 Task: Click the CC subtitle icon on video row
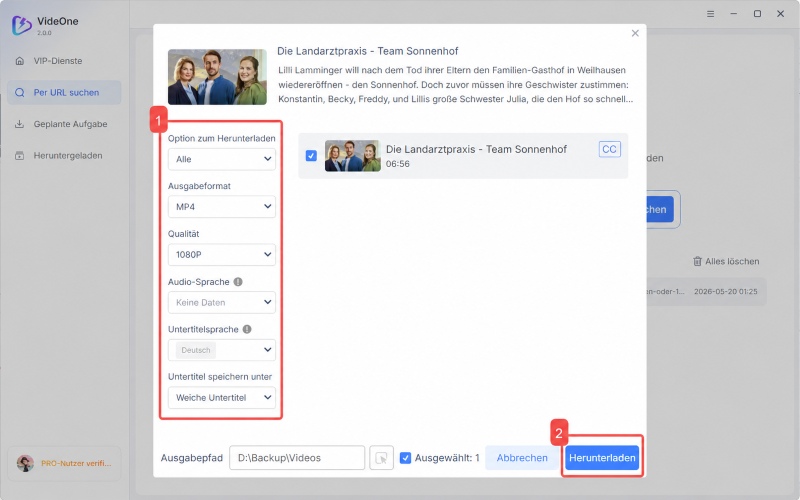pos(609,149)
